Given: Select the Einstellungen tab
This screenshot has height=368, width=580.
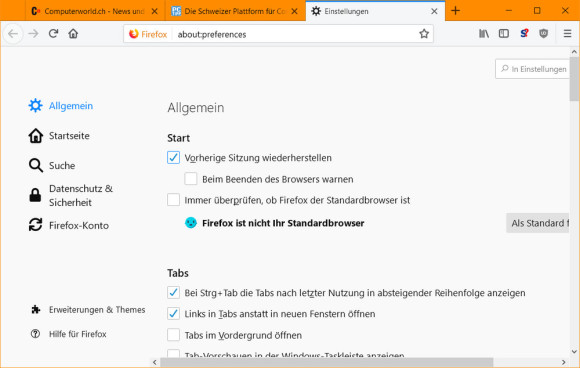Looking at the screenshot, I should pyautogui.click(x=375, y=11).
